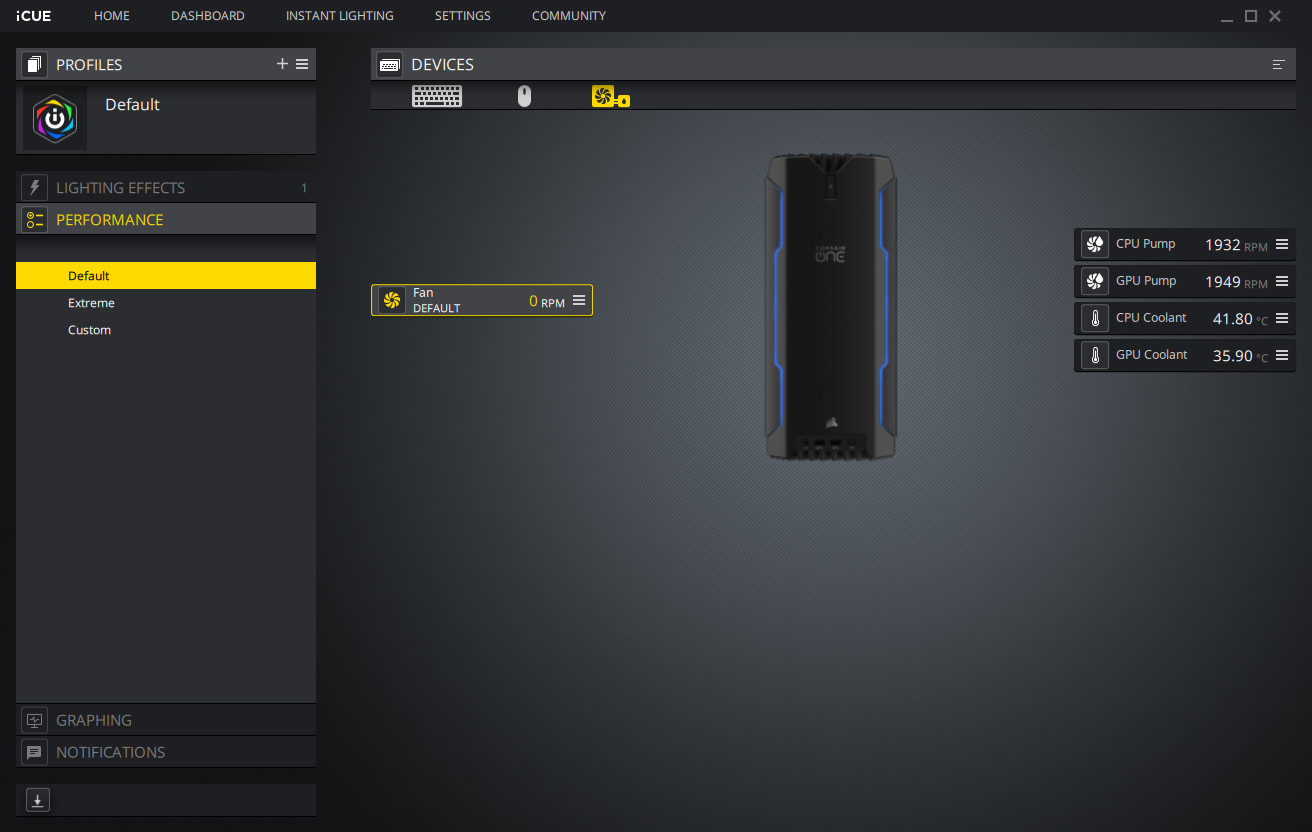
Task: Open the Profiles hamburger menu
Action: tap(302, 64)
